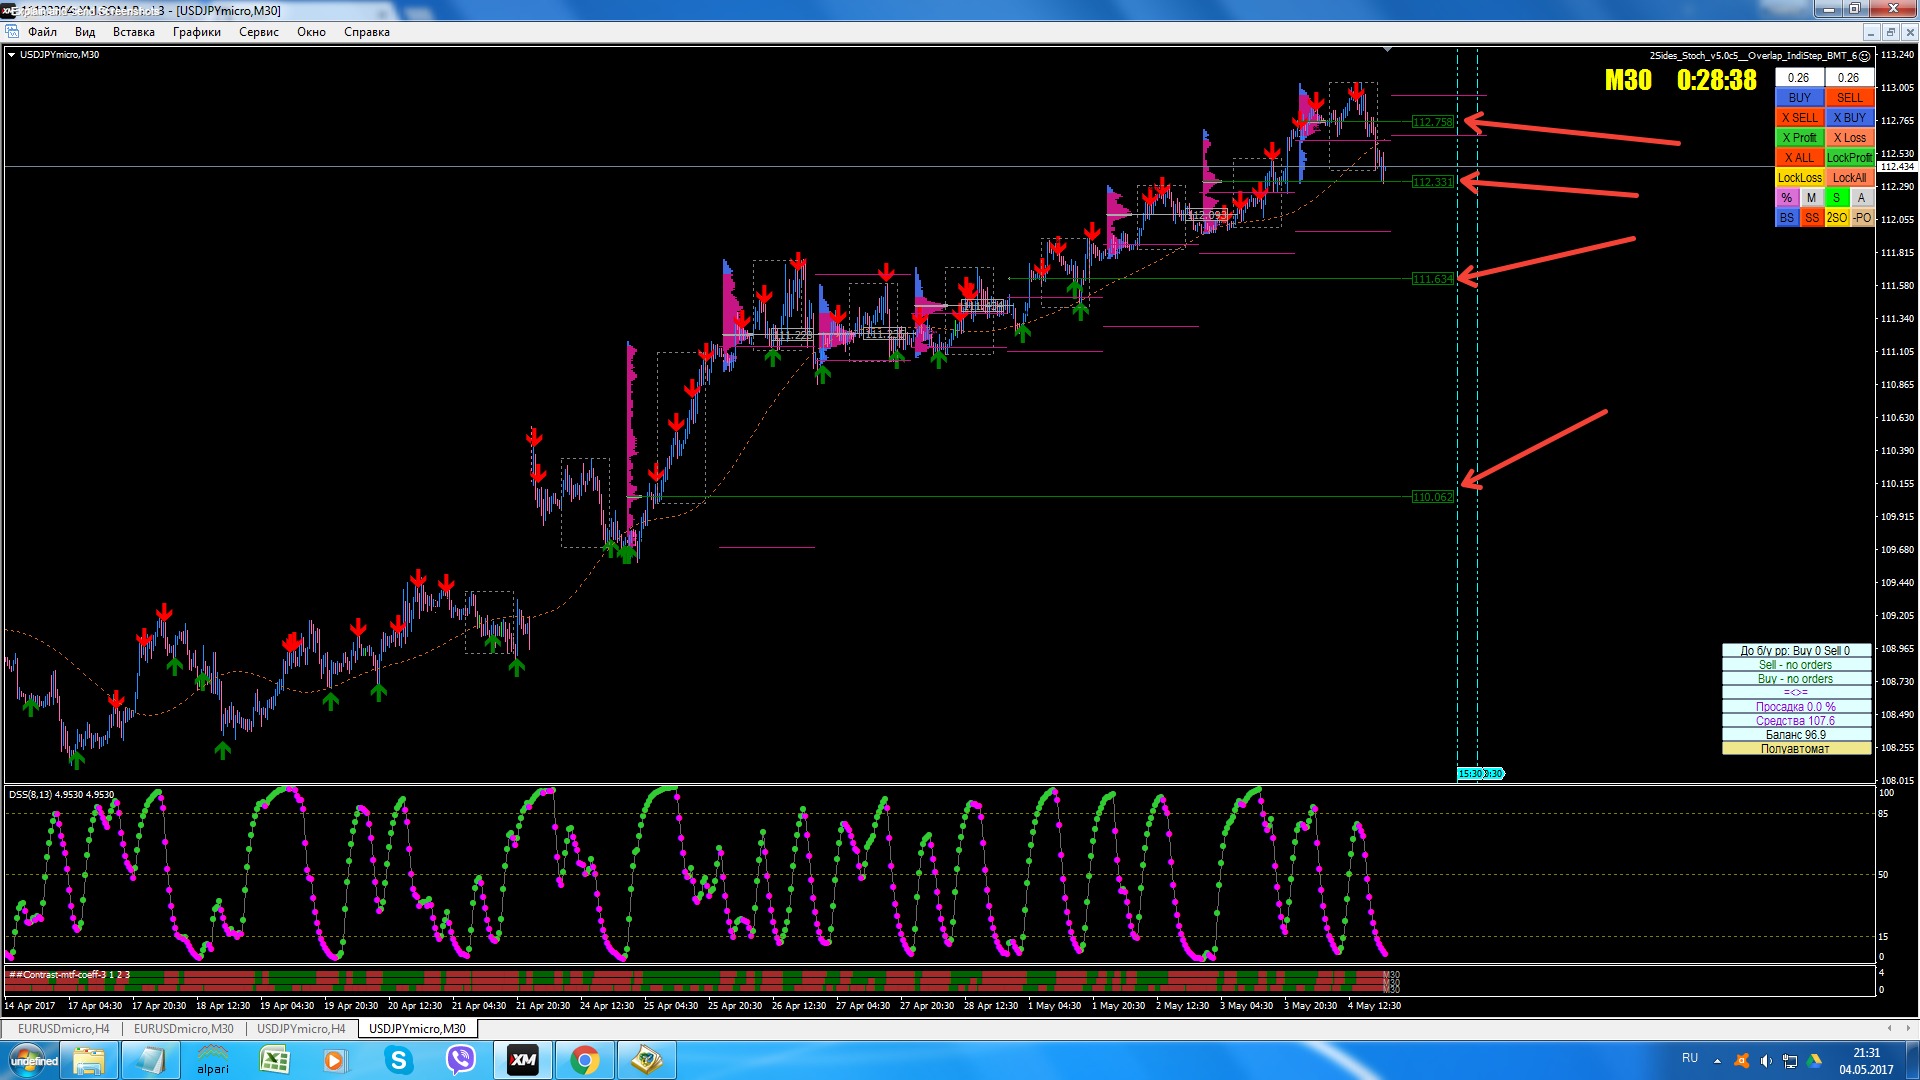The image size is (1920, 1080).
Task: Open the Alpari terminal taskbar icon
Action: point(212,1060)
